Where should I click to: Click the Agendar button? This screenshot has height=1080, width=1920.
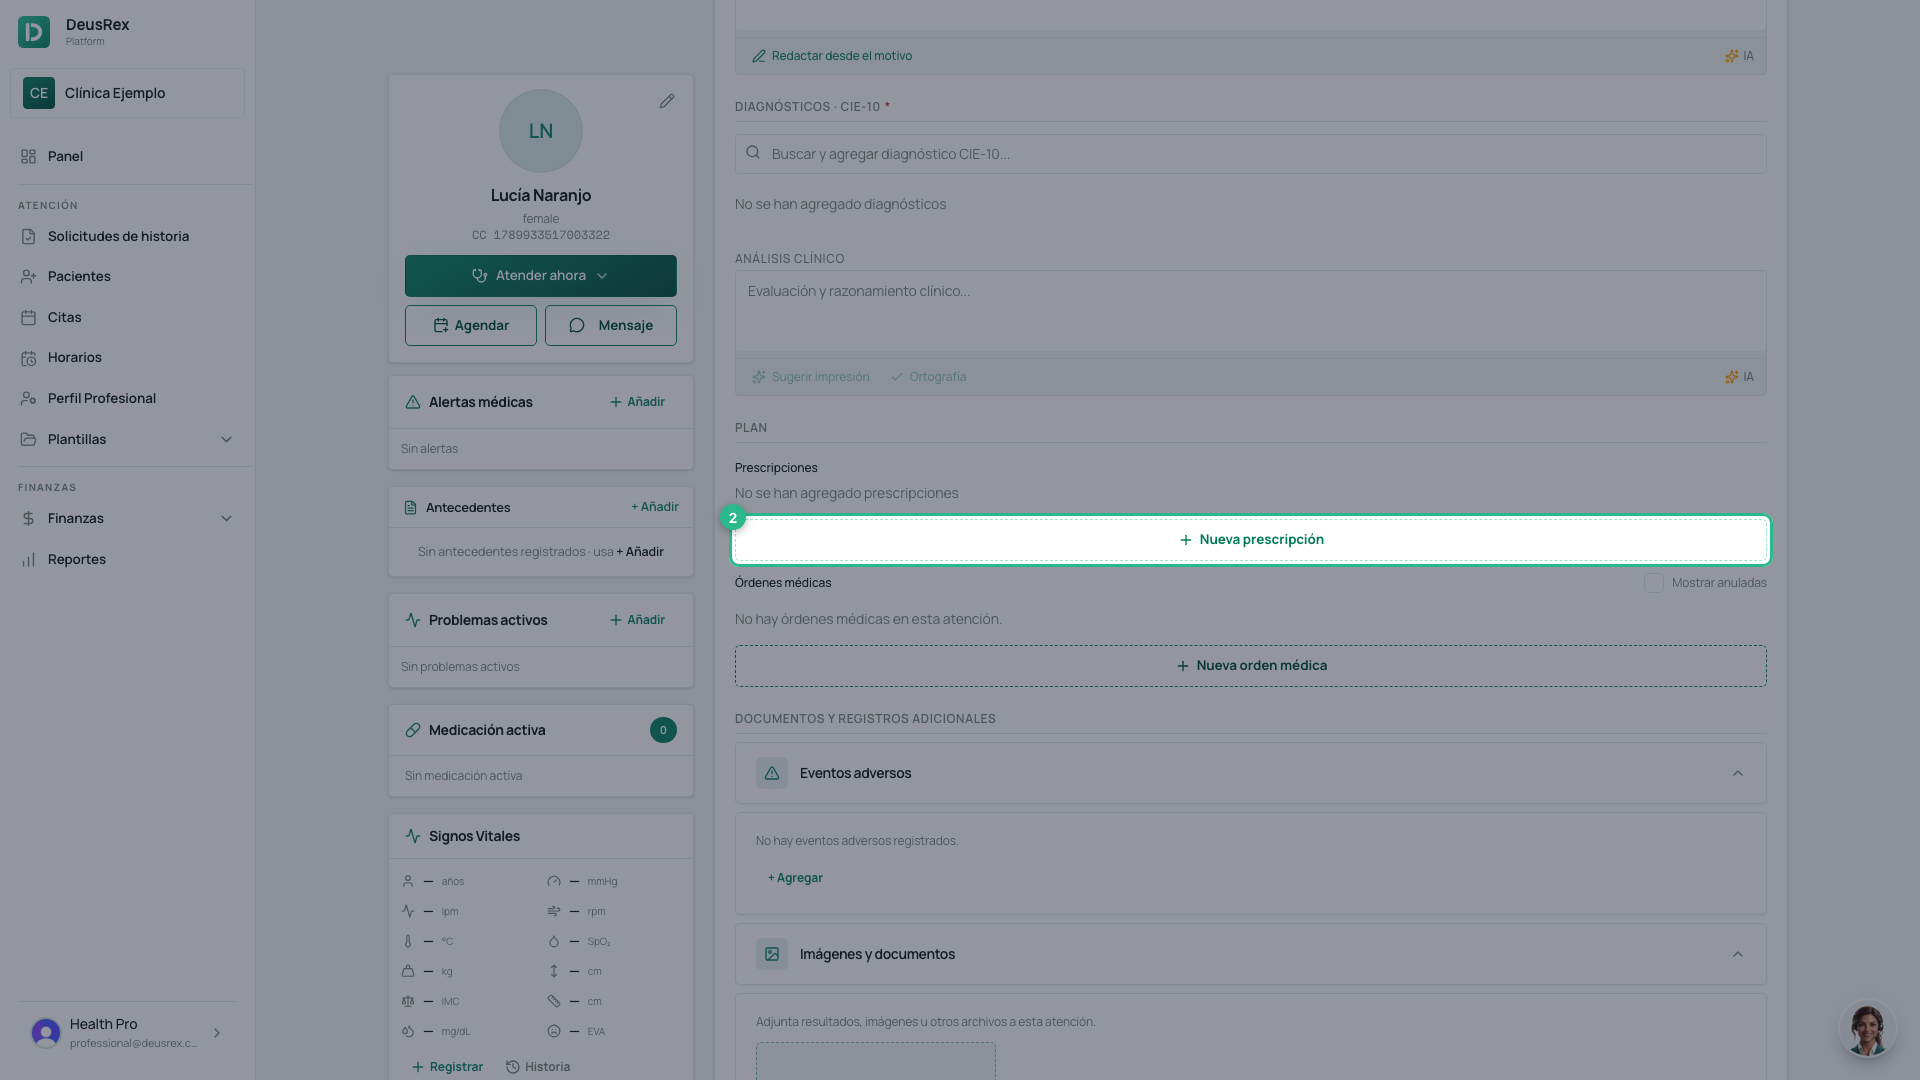[471, 326]
